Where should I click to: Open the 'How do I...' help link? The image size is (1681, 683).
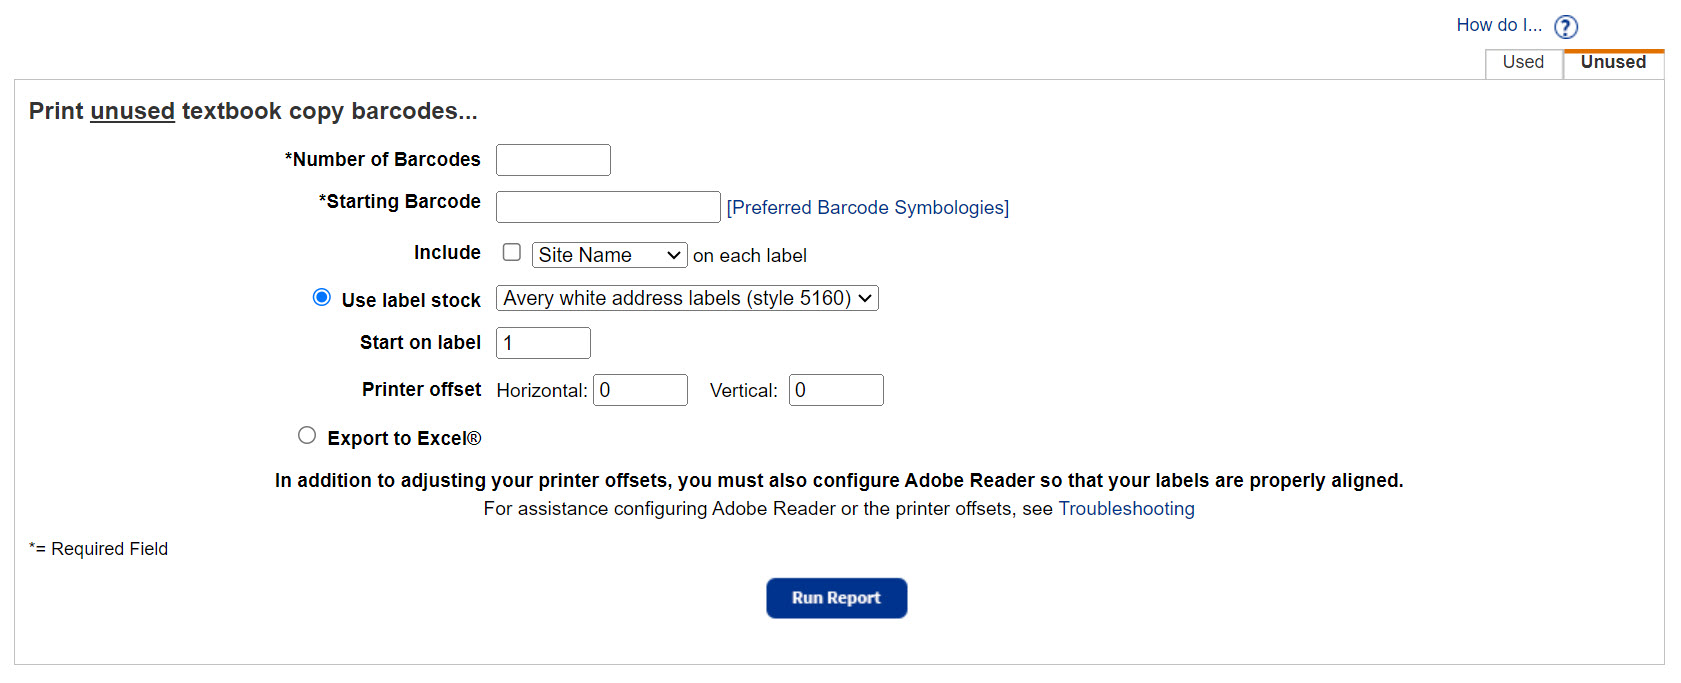pos(1498,25)
